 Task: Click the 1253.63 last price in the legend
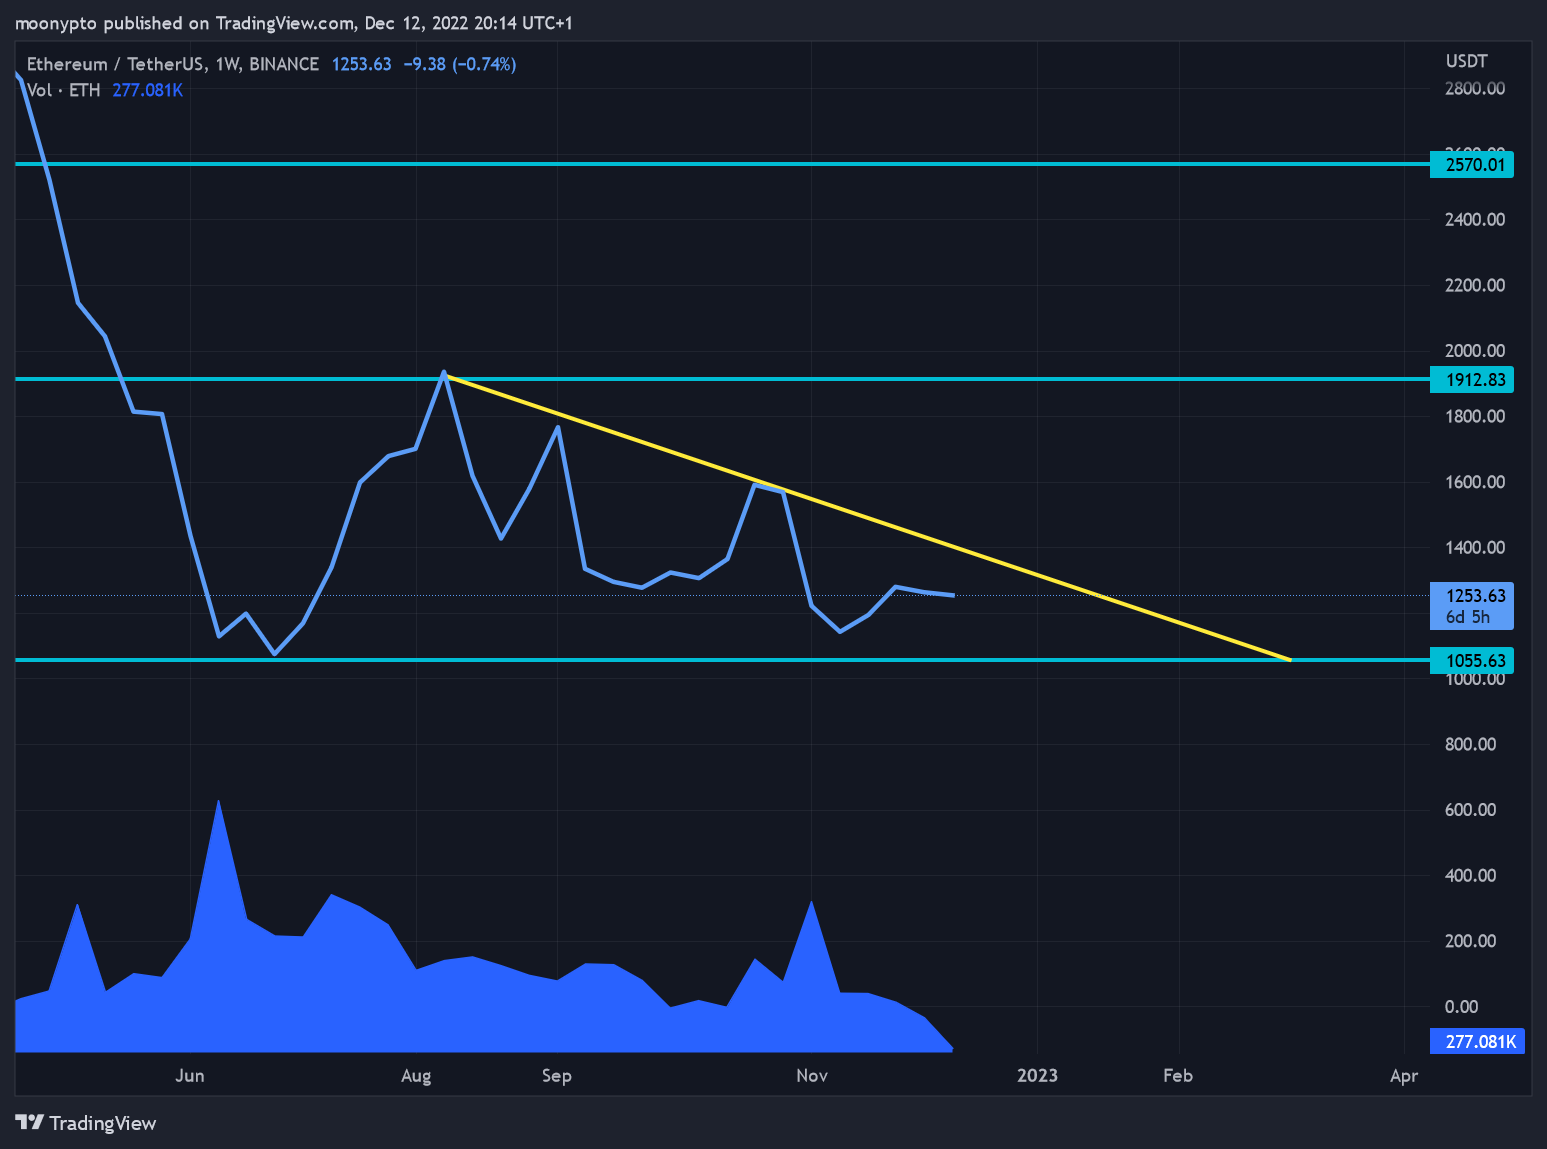pos(361,64)
